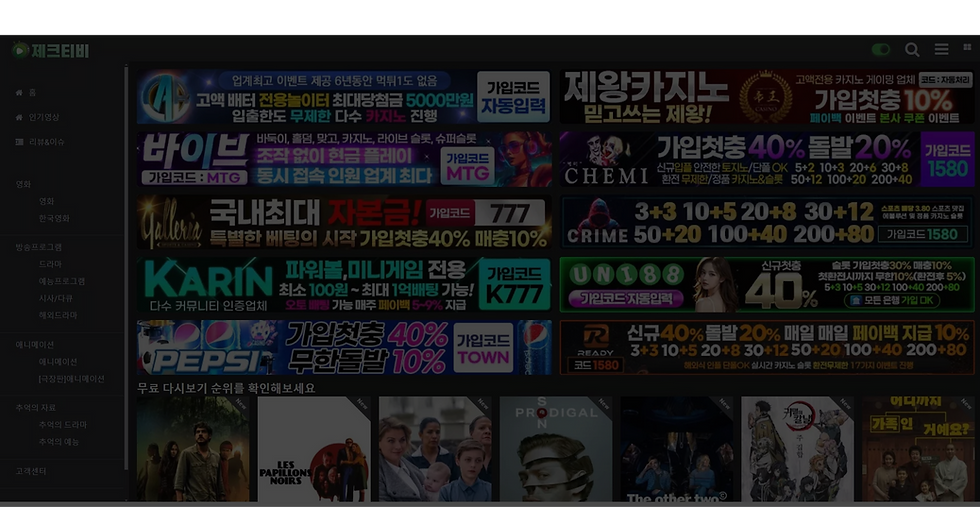Open the 드라마 sidebar link
980x507 pixels.
50,264
